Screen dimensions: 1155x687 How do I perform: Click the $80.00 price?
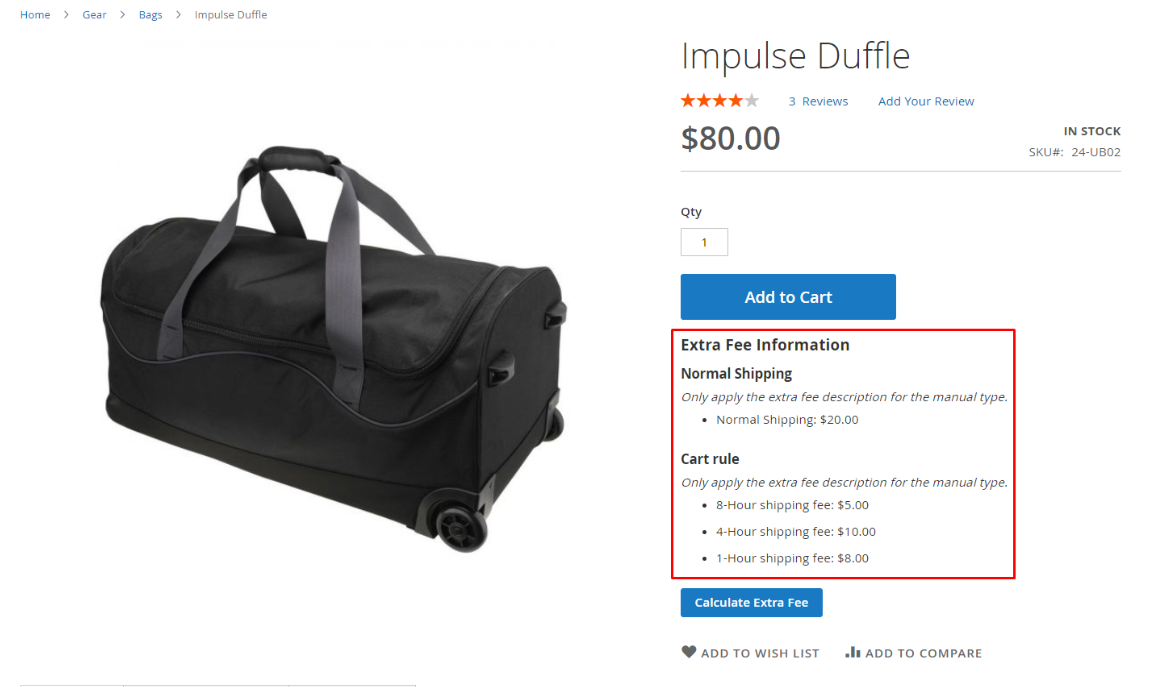pos(730,138)
